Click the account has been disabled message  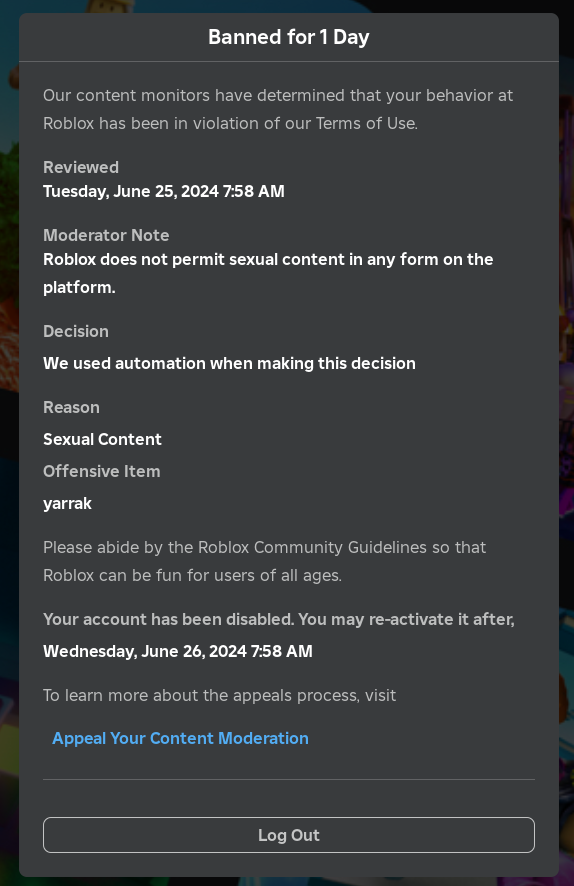tap(279, 619)
